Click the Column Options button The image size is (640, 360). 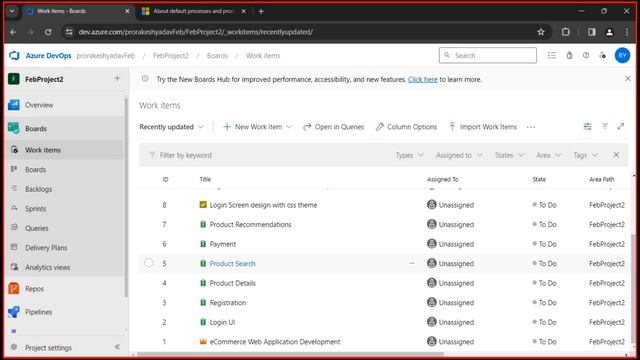[x=407, y=127]
